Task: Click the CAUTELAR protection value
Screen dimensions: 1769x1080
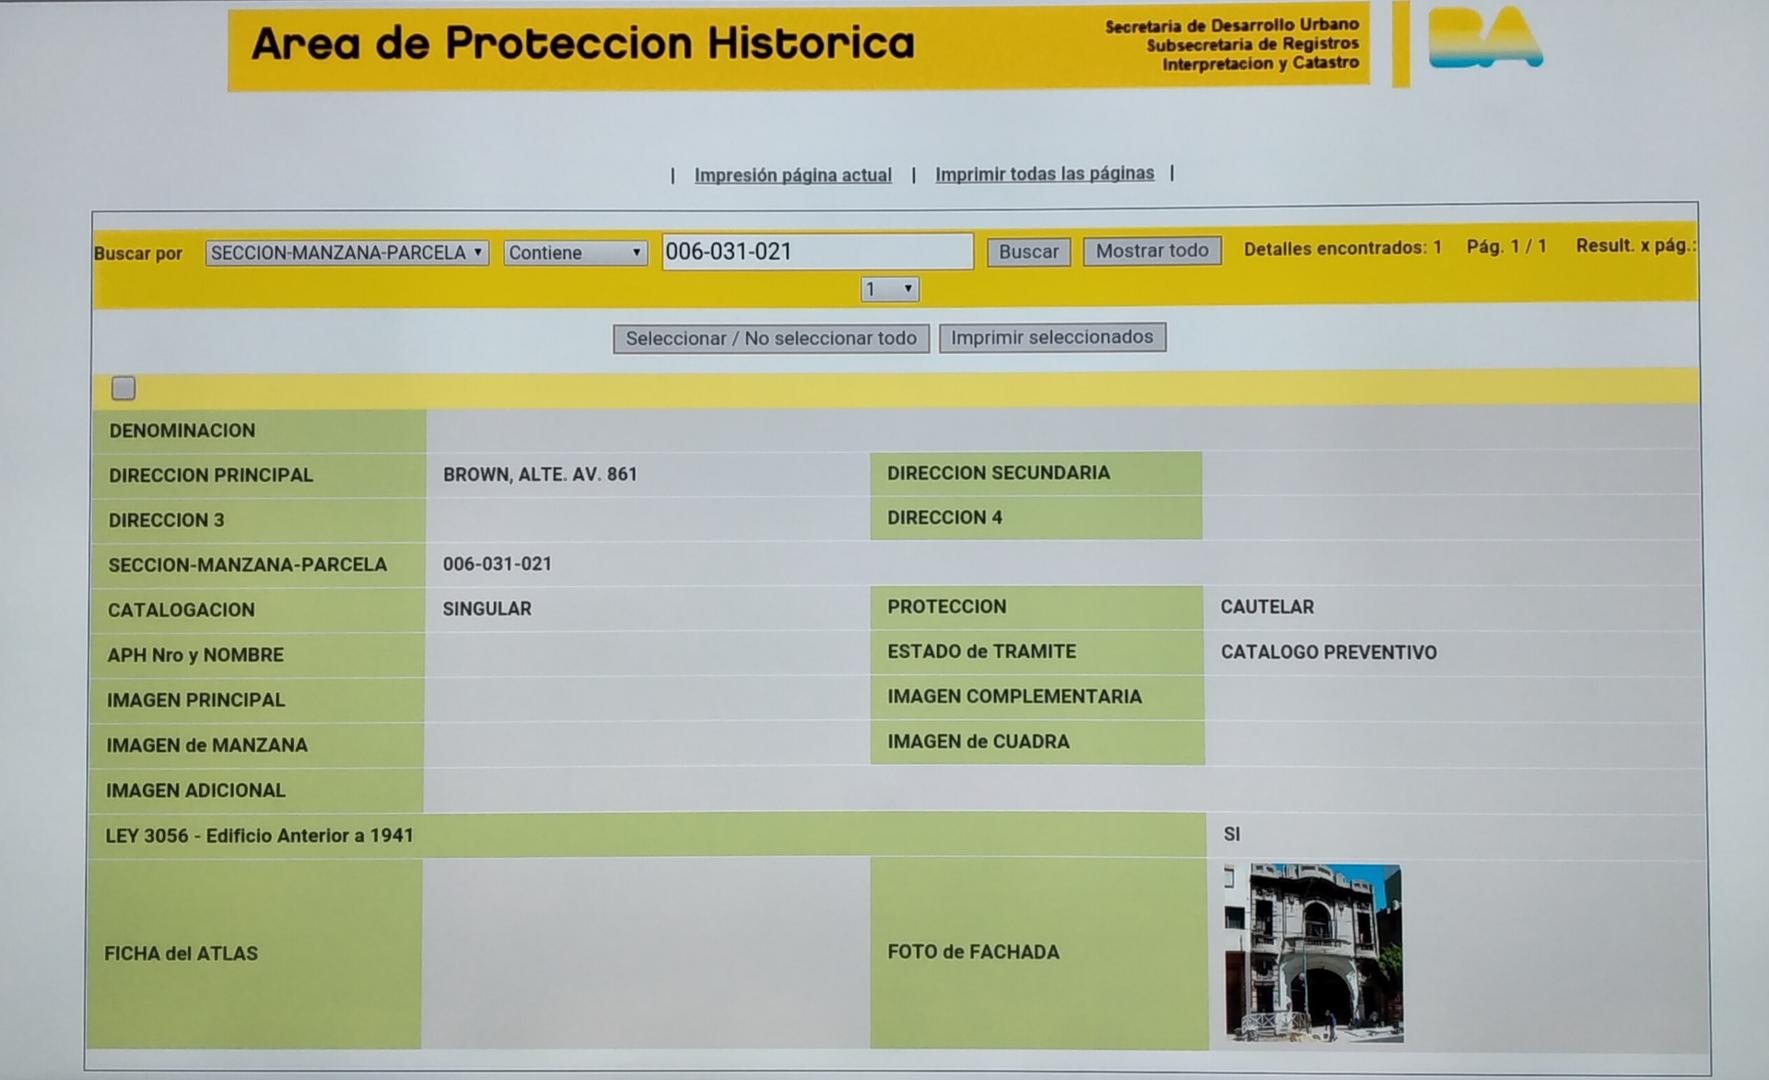Action: tap(1267, 607)
